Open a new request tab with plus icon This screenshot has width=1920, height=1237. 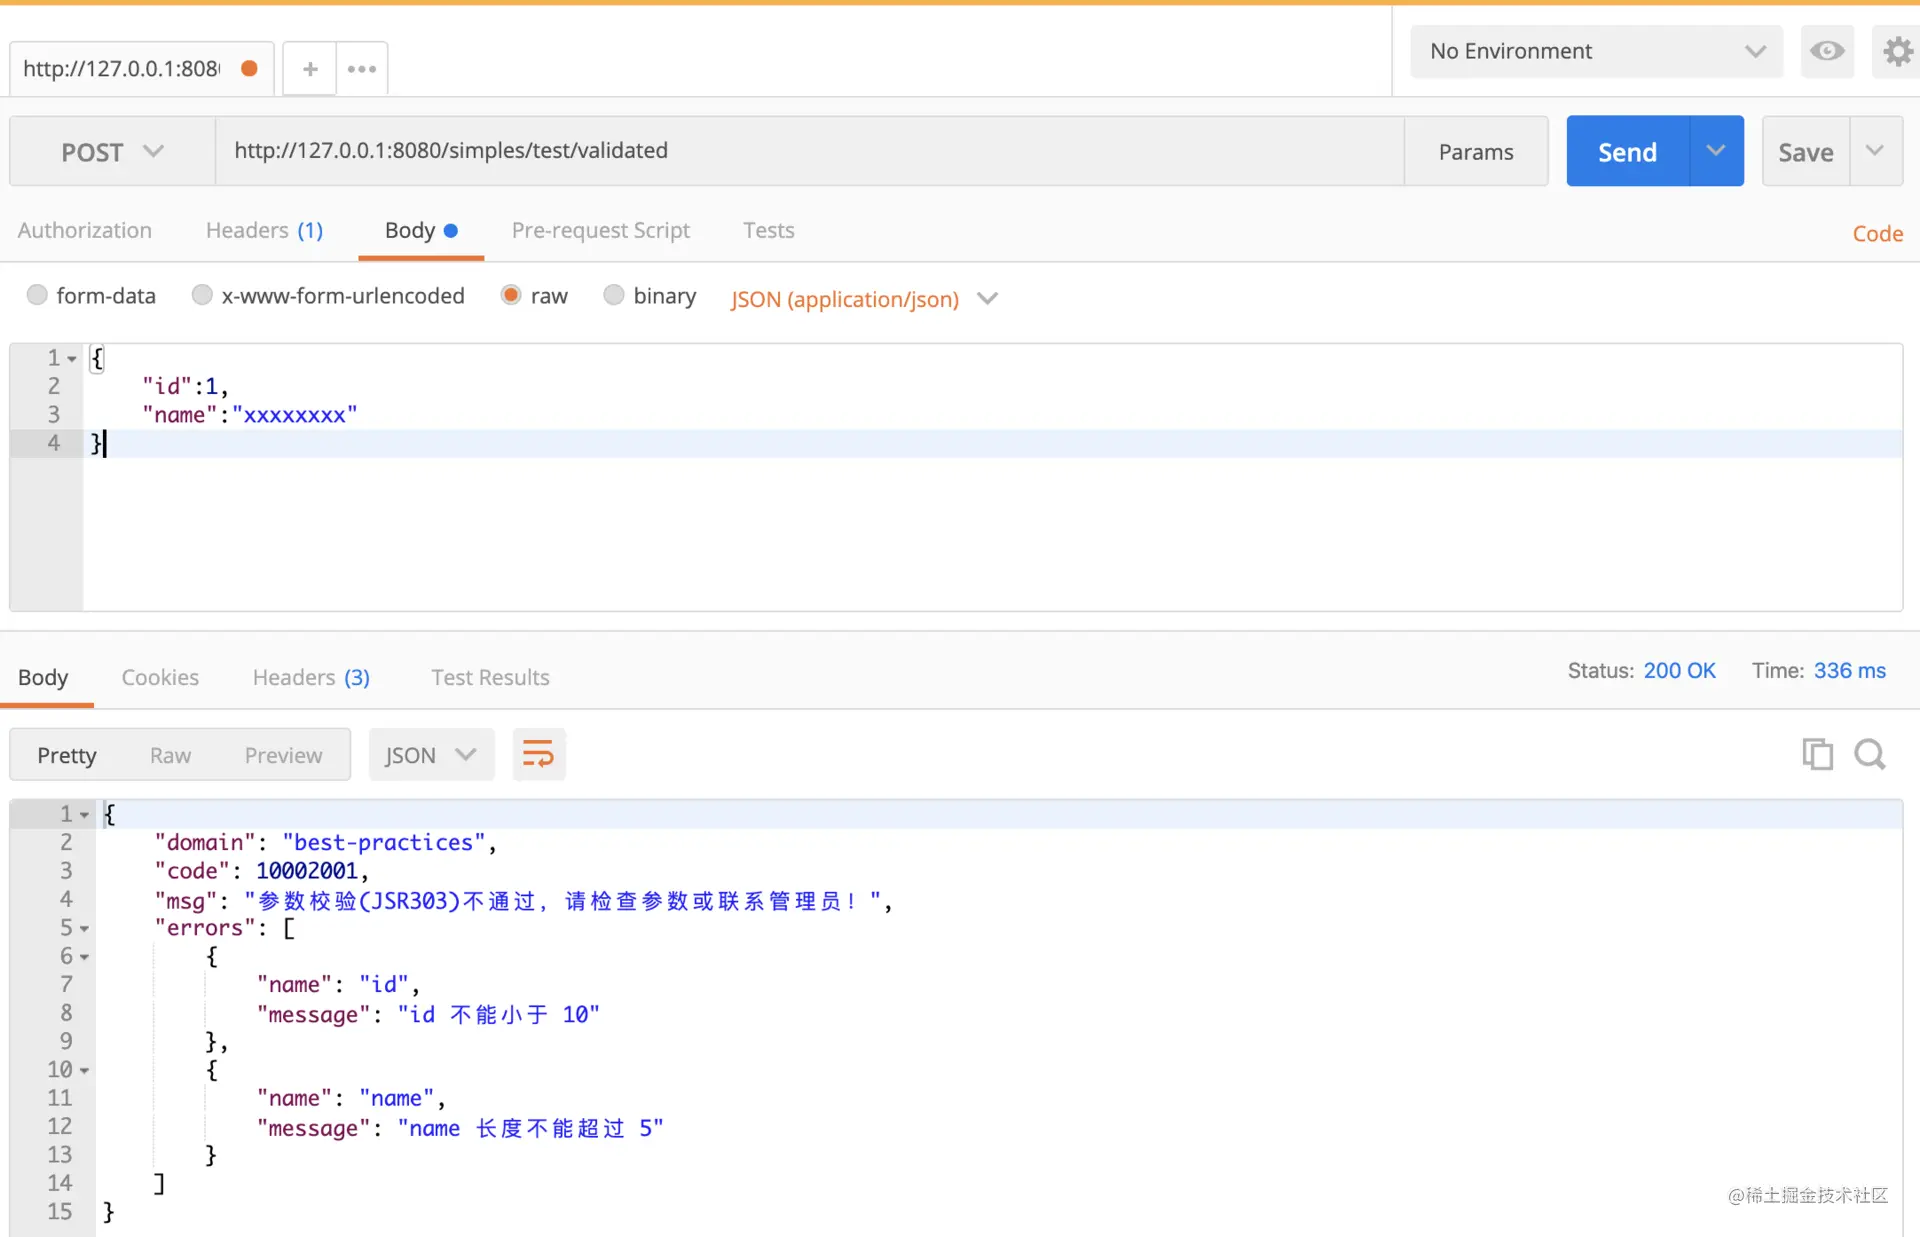point(310,69)
